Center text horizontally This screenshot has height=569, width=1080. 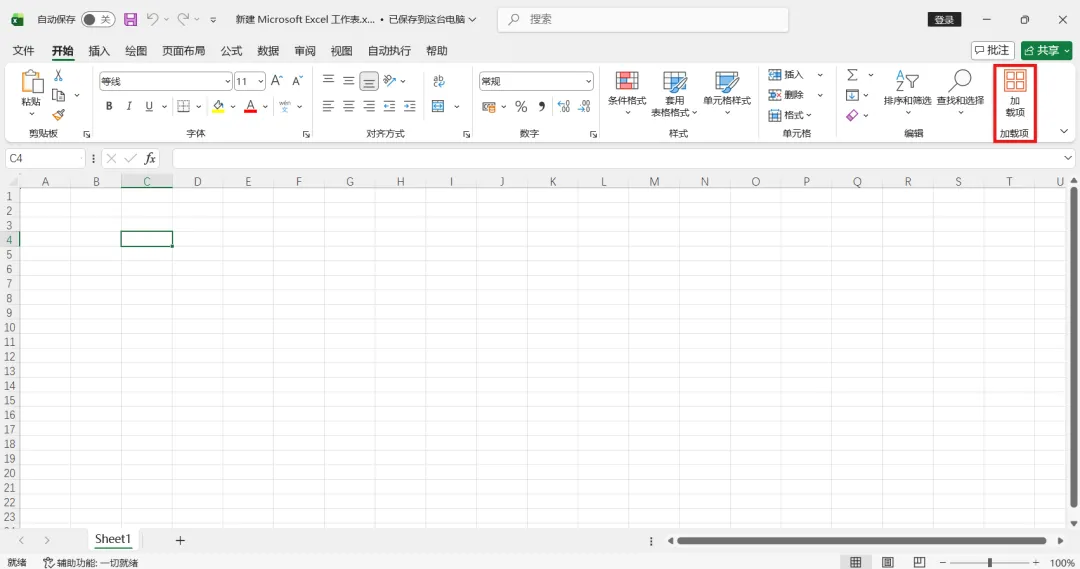click(x=349, y=106)
